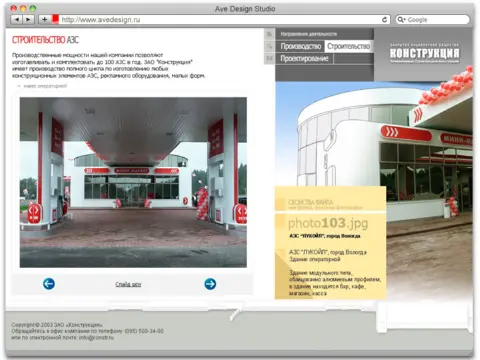Viewport: 480px width, 360px height.
Task: Show previous photo with blue left arrow
Action: (x=49, y=284)
